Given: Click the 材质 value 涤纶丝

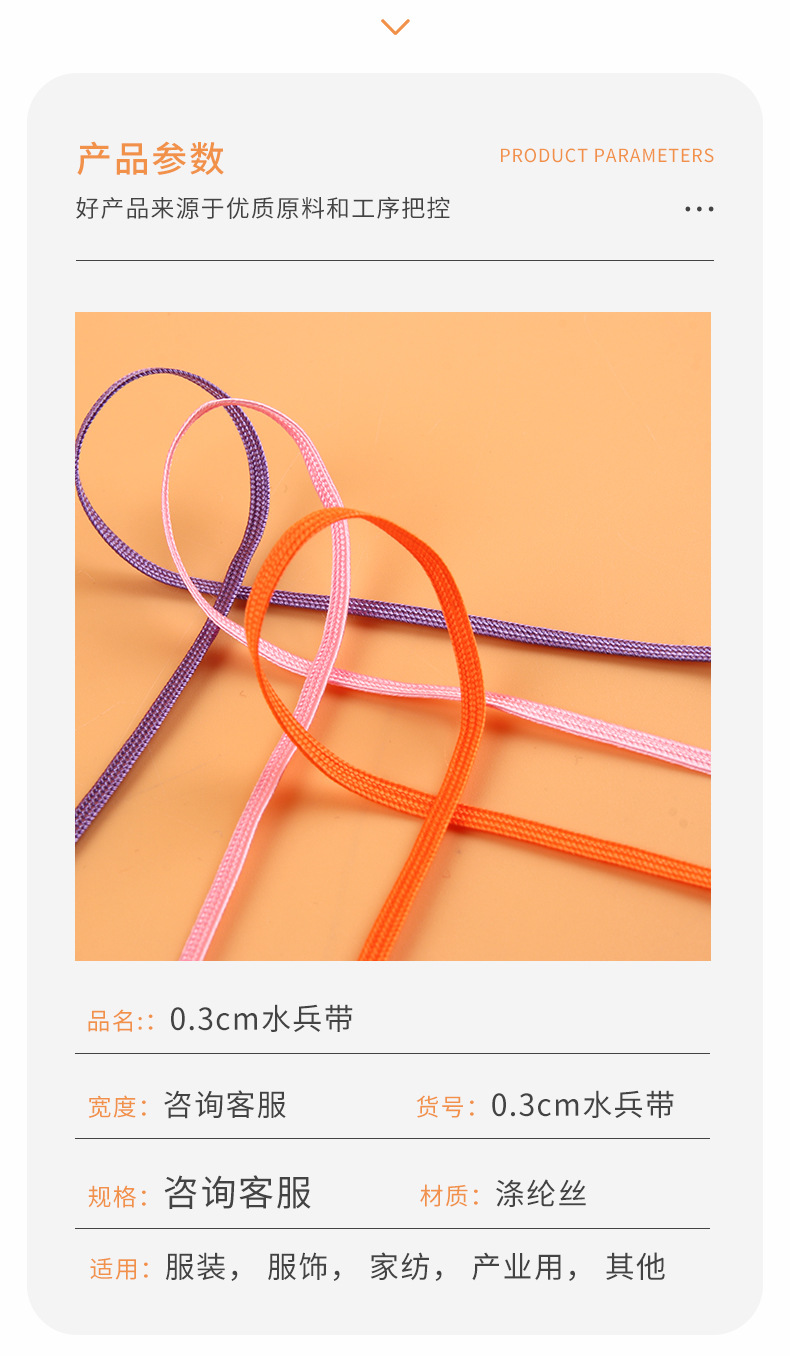Looking at the screenshot, I should tap(541, 1194).
